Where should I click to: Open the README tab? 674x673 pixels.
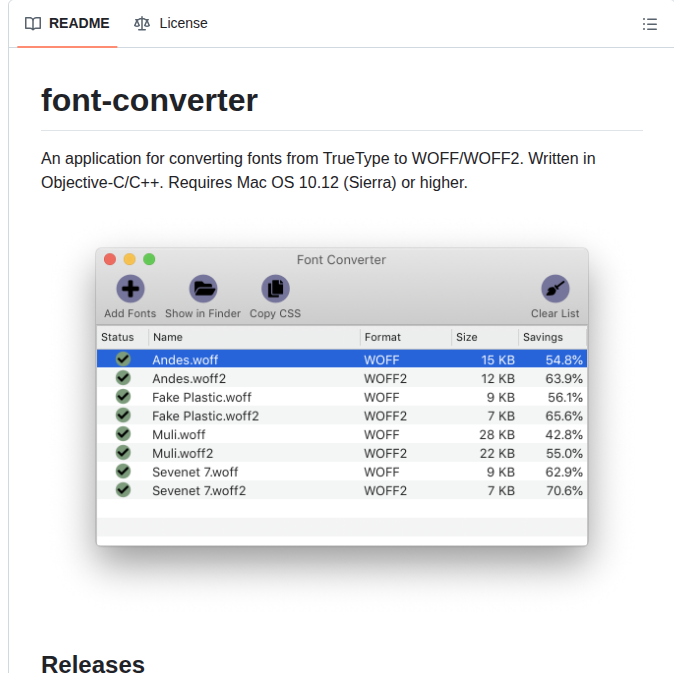tap(67, 23)
